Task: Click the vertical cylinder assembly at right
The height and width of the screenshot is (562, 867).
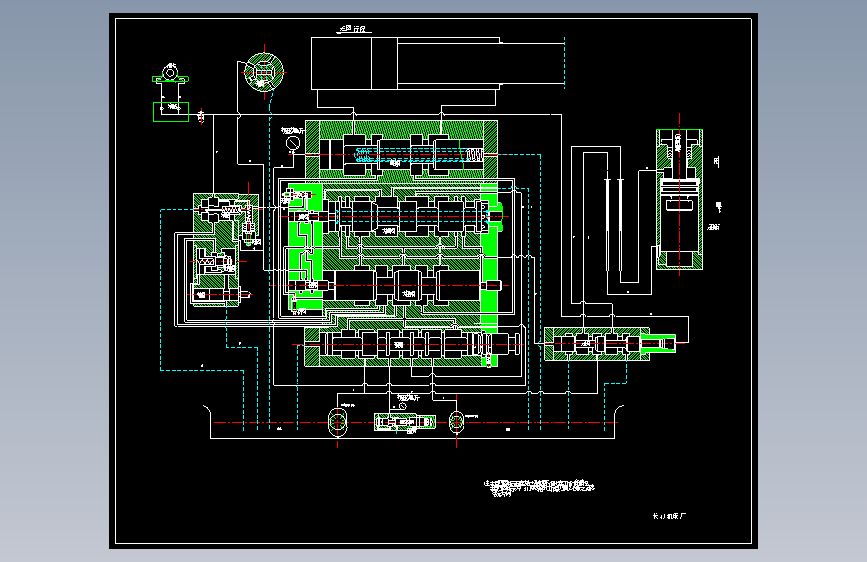Action: (680, 200)
